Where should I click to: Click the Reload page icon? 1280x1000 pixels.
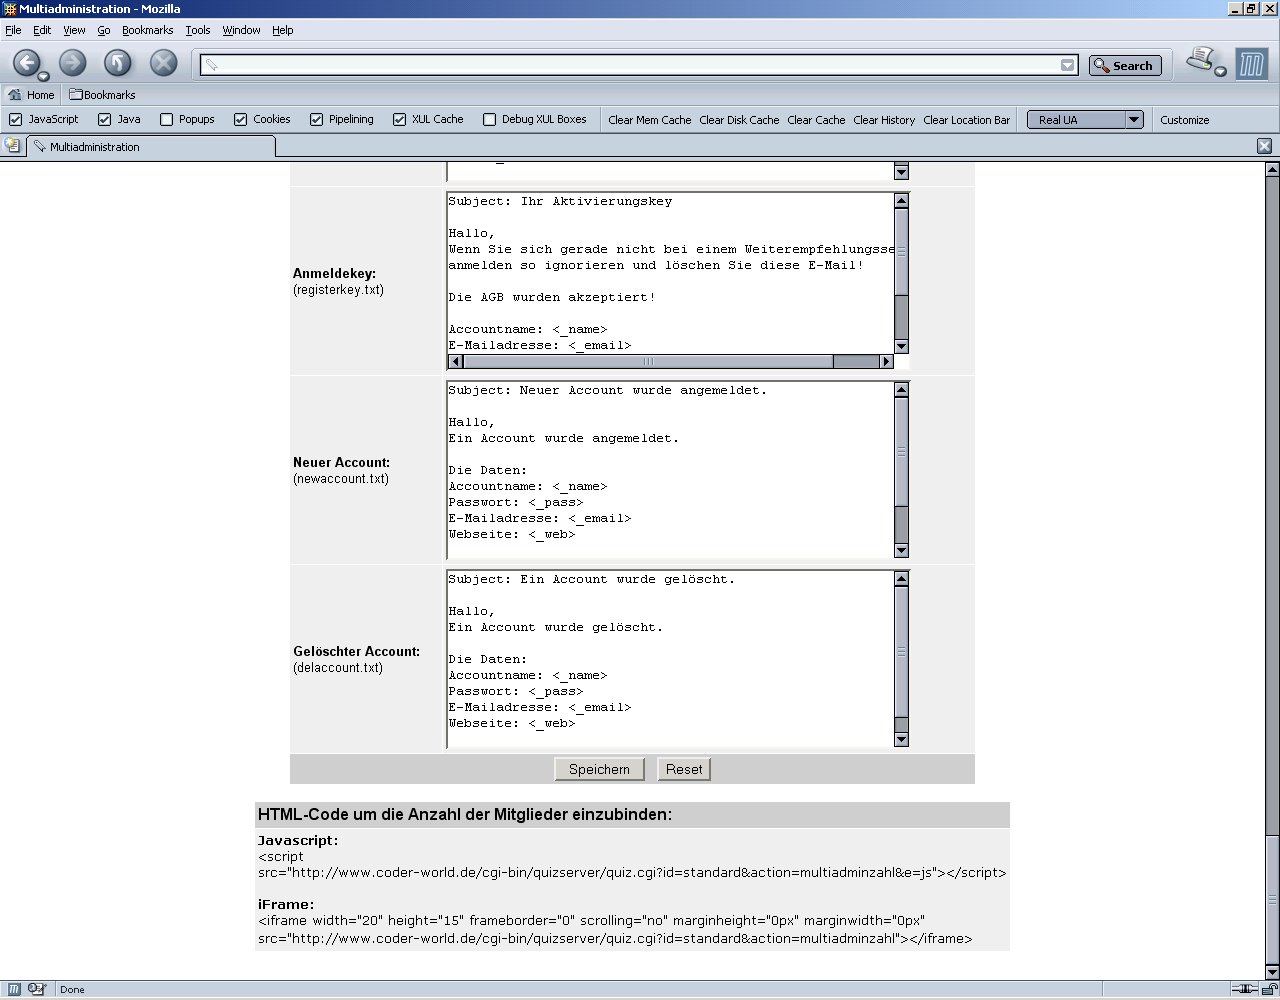(118, 63)
